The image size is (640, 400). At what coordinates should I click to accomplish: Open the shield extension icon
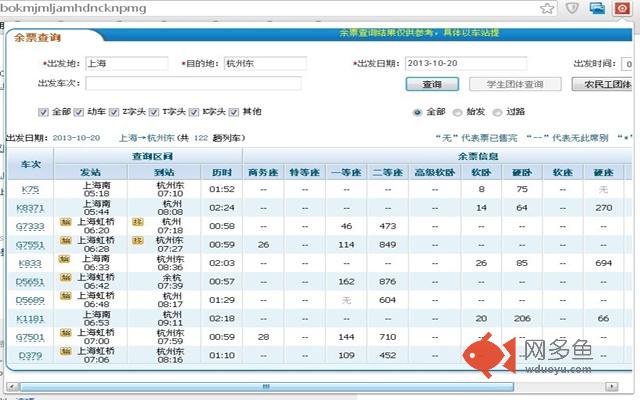tap(572, 8)
